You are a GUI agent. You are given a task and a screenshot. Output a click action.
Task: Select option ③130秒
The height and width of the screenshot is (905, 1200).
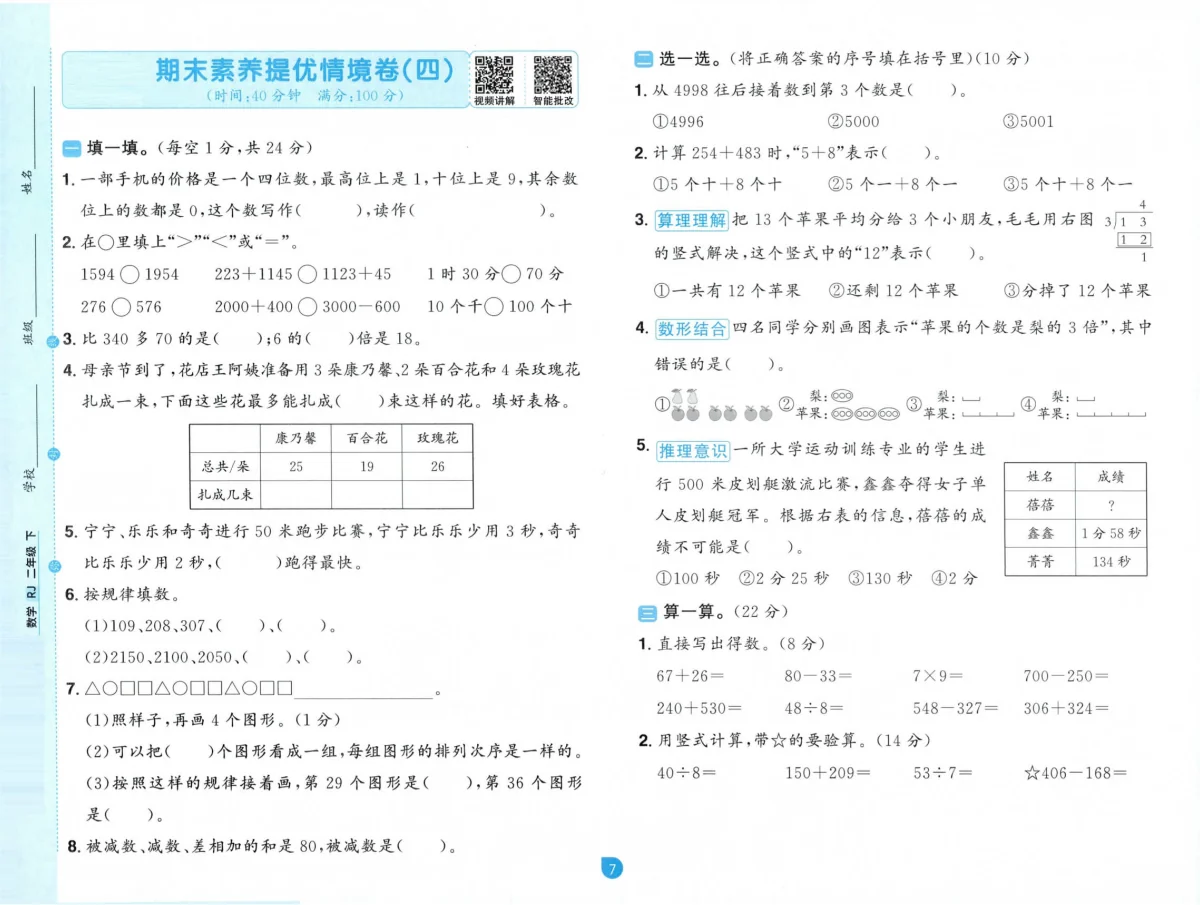tap(880, 578)
